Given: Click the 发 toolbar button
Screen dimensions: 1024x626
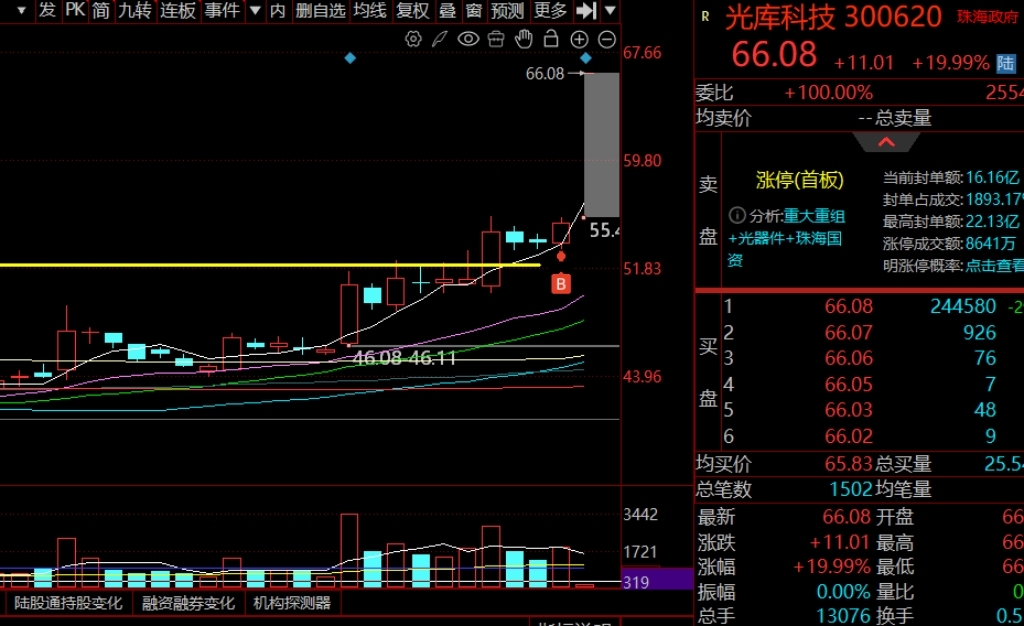Looking at the screenshot, I should click(x=47, y=10).
